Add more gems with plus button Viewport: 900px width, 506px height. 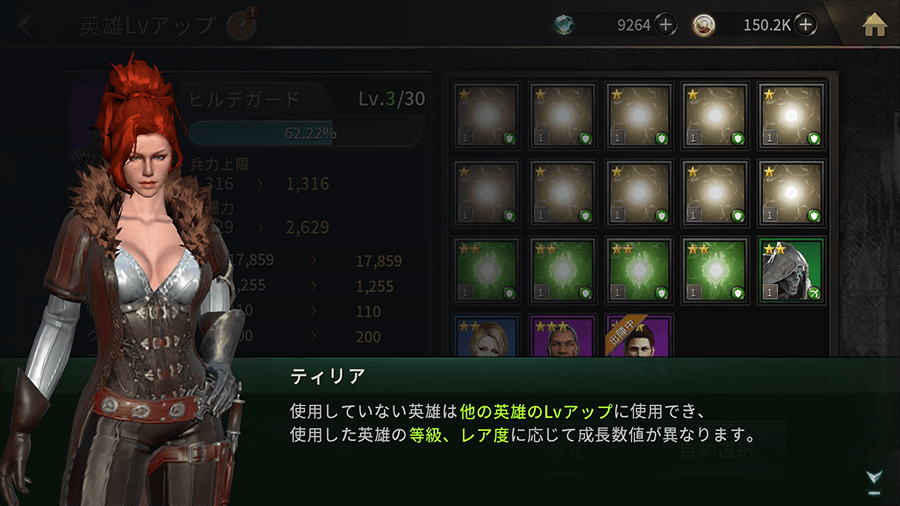(x=666, y=25)
